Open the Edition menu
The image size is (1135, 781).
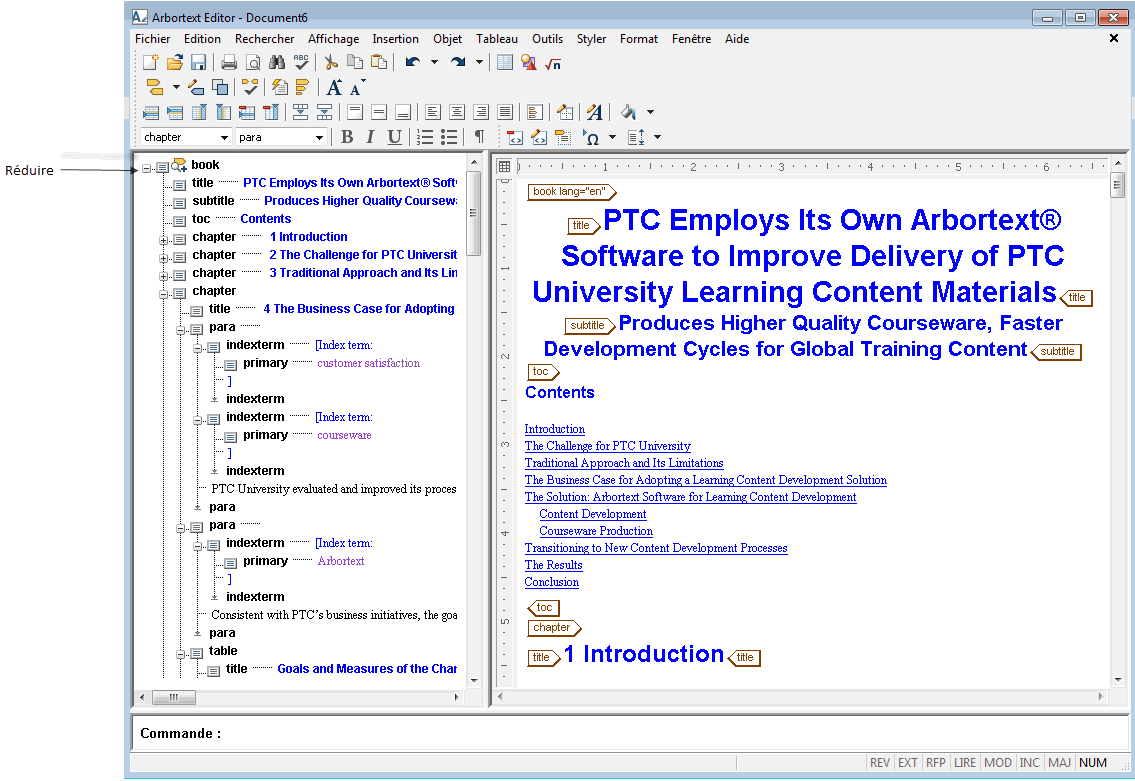[202, 39]
